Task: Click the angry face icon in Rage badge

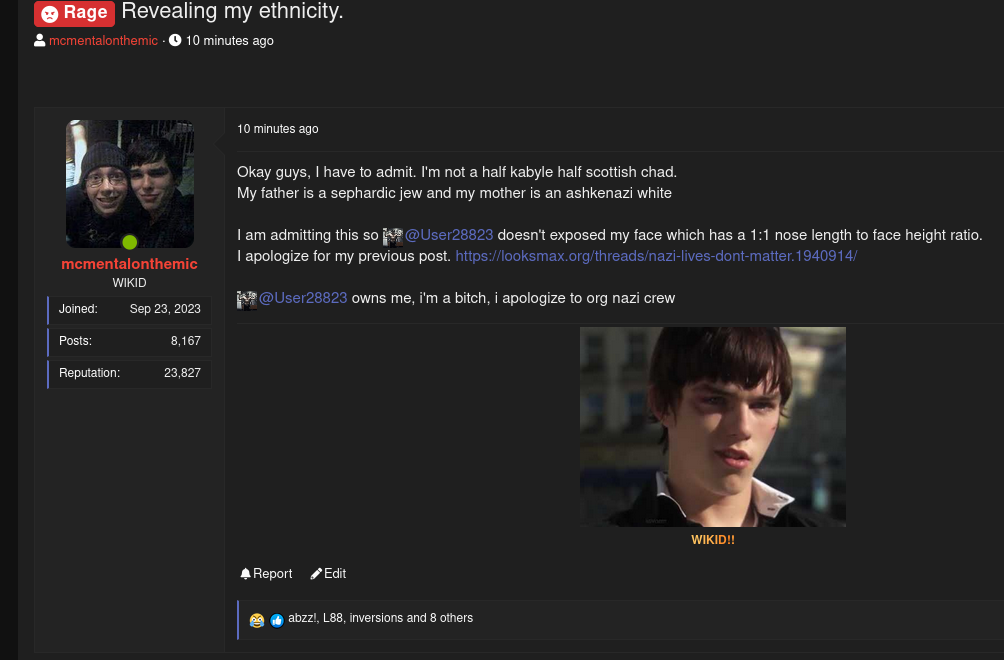Action: point(50,14)
